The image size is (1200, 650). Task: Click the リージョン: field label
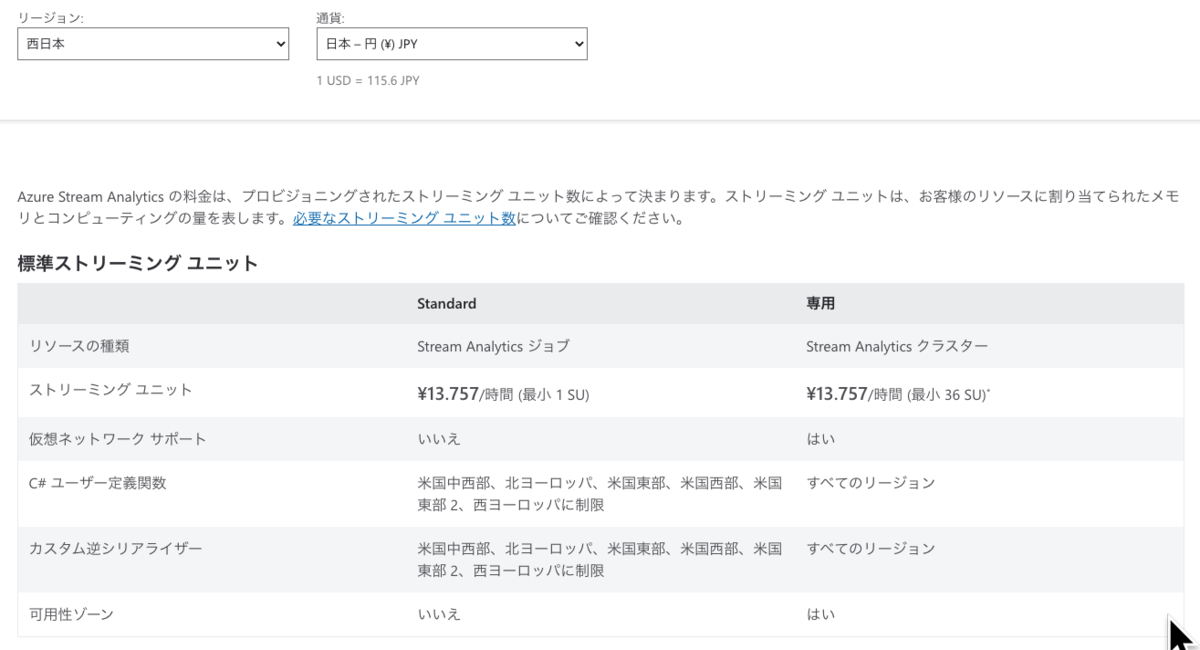pos(51,17)
